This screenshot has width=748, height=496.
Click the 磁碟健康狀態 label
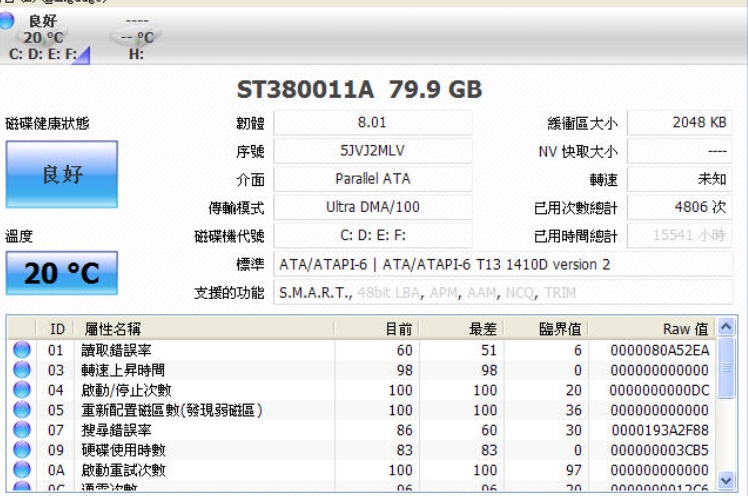click(x=47, y=124)
